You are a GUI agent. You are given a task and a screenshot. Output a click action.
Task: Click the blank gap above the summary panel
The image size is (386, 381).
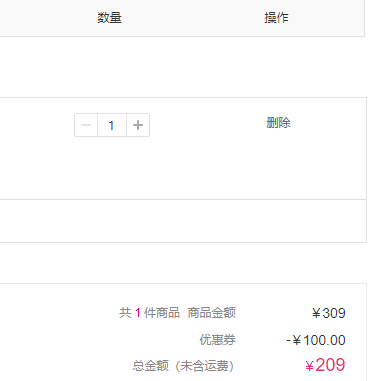(183, 263)
